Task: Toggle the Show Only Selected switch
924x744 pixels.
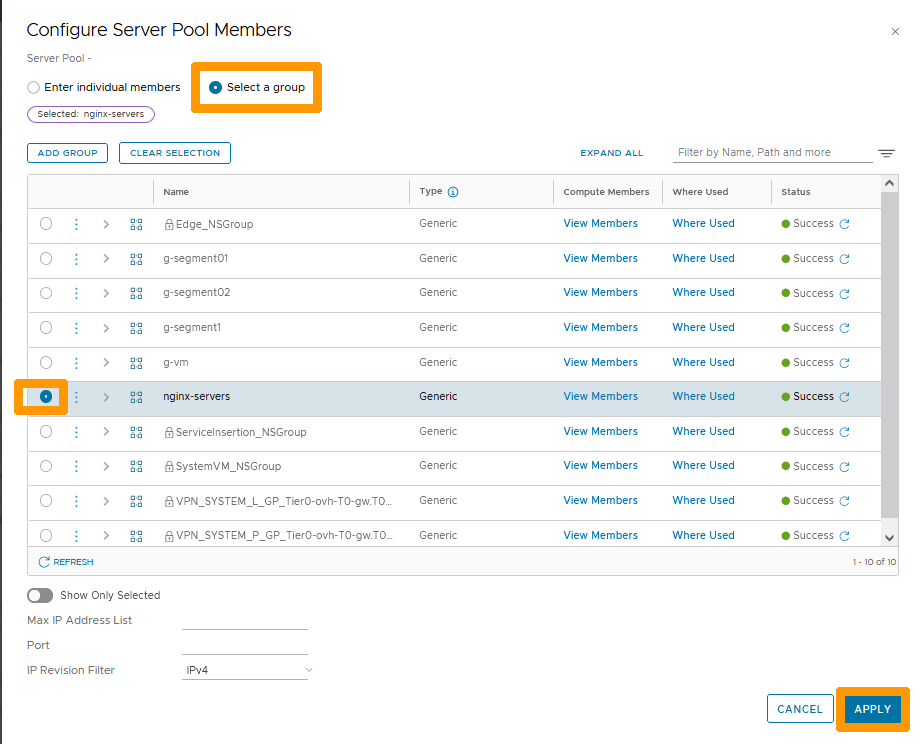Action: 40,595
